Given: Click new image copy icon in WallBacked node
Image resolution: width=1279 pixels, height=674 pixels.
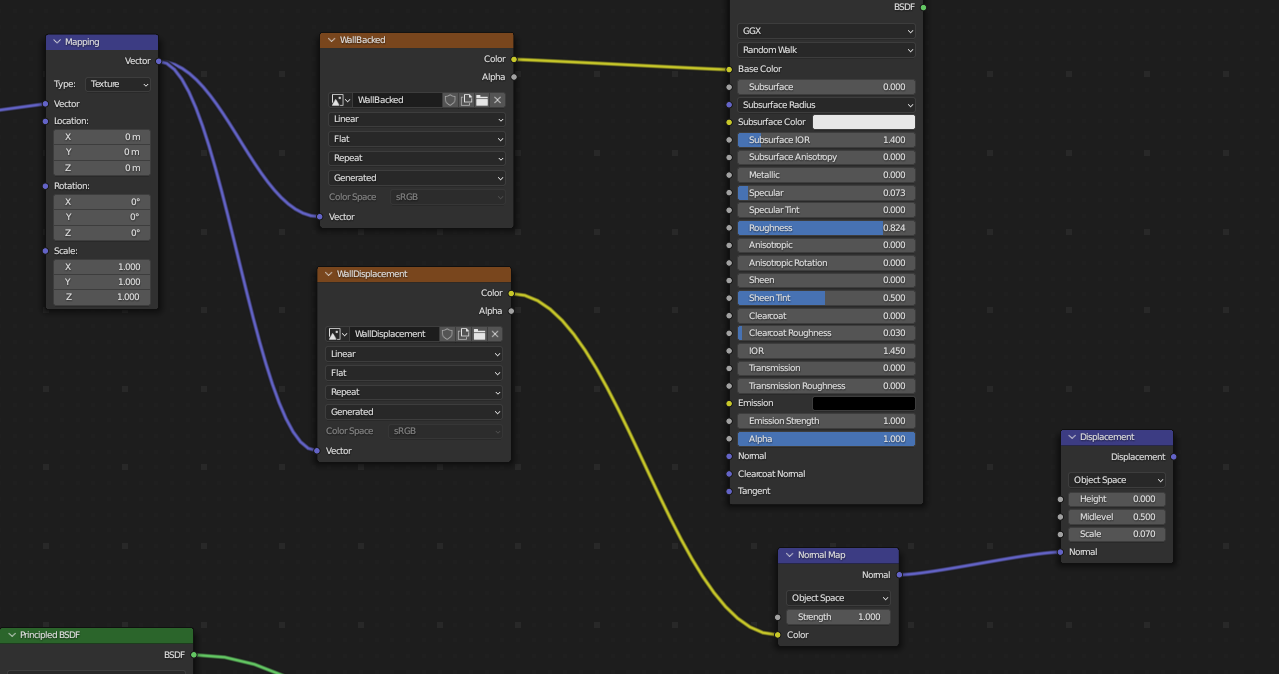Looking at the screenshot, I should [x=466, y=100].
